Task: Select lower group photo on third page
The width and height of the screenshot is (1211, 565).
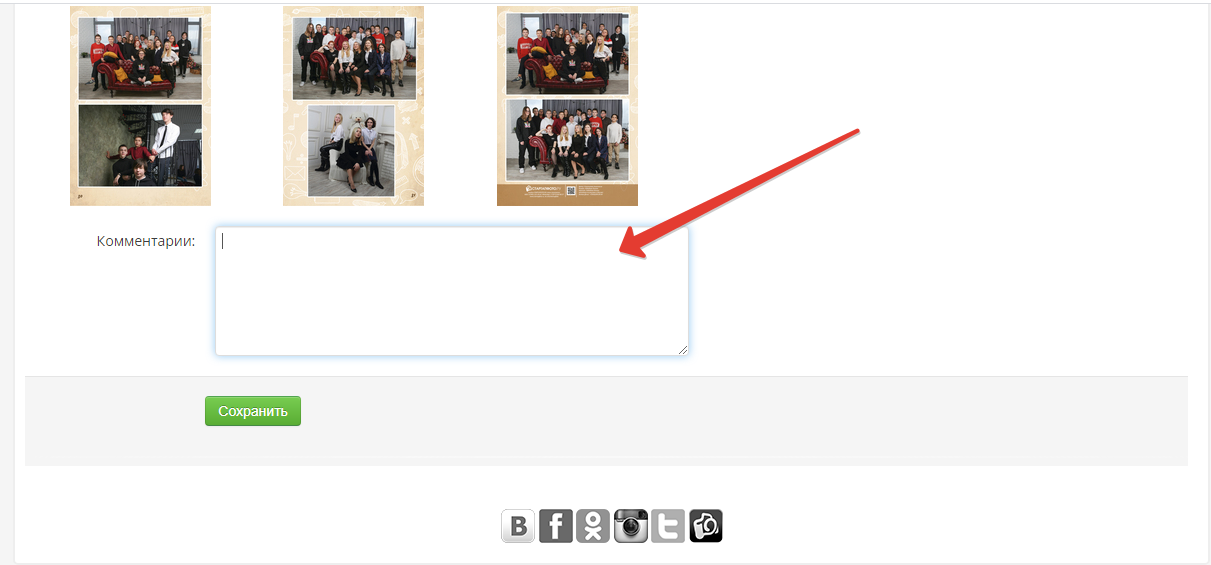Action: click(567, 139)
